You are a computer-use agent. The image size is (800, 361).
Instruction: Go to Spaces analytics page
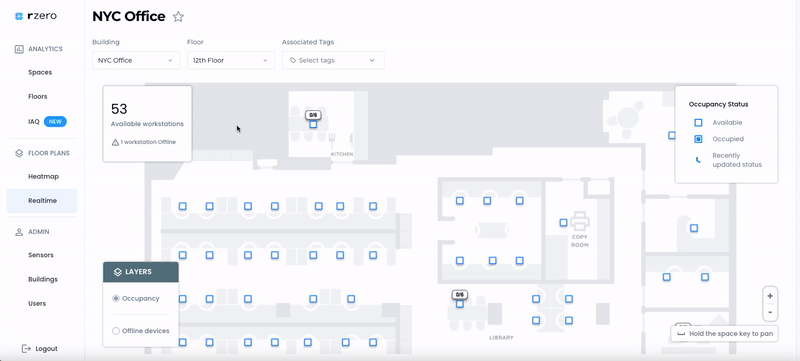click(40, 72)
